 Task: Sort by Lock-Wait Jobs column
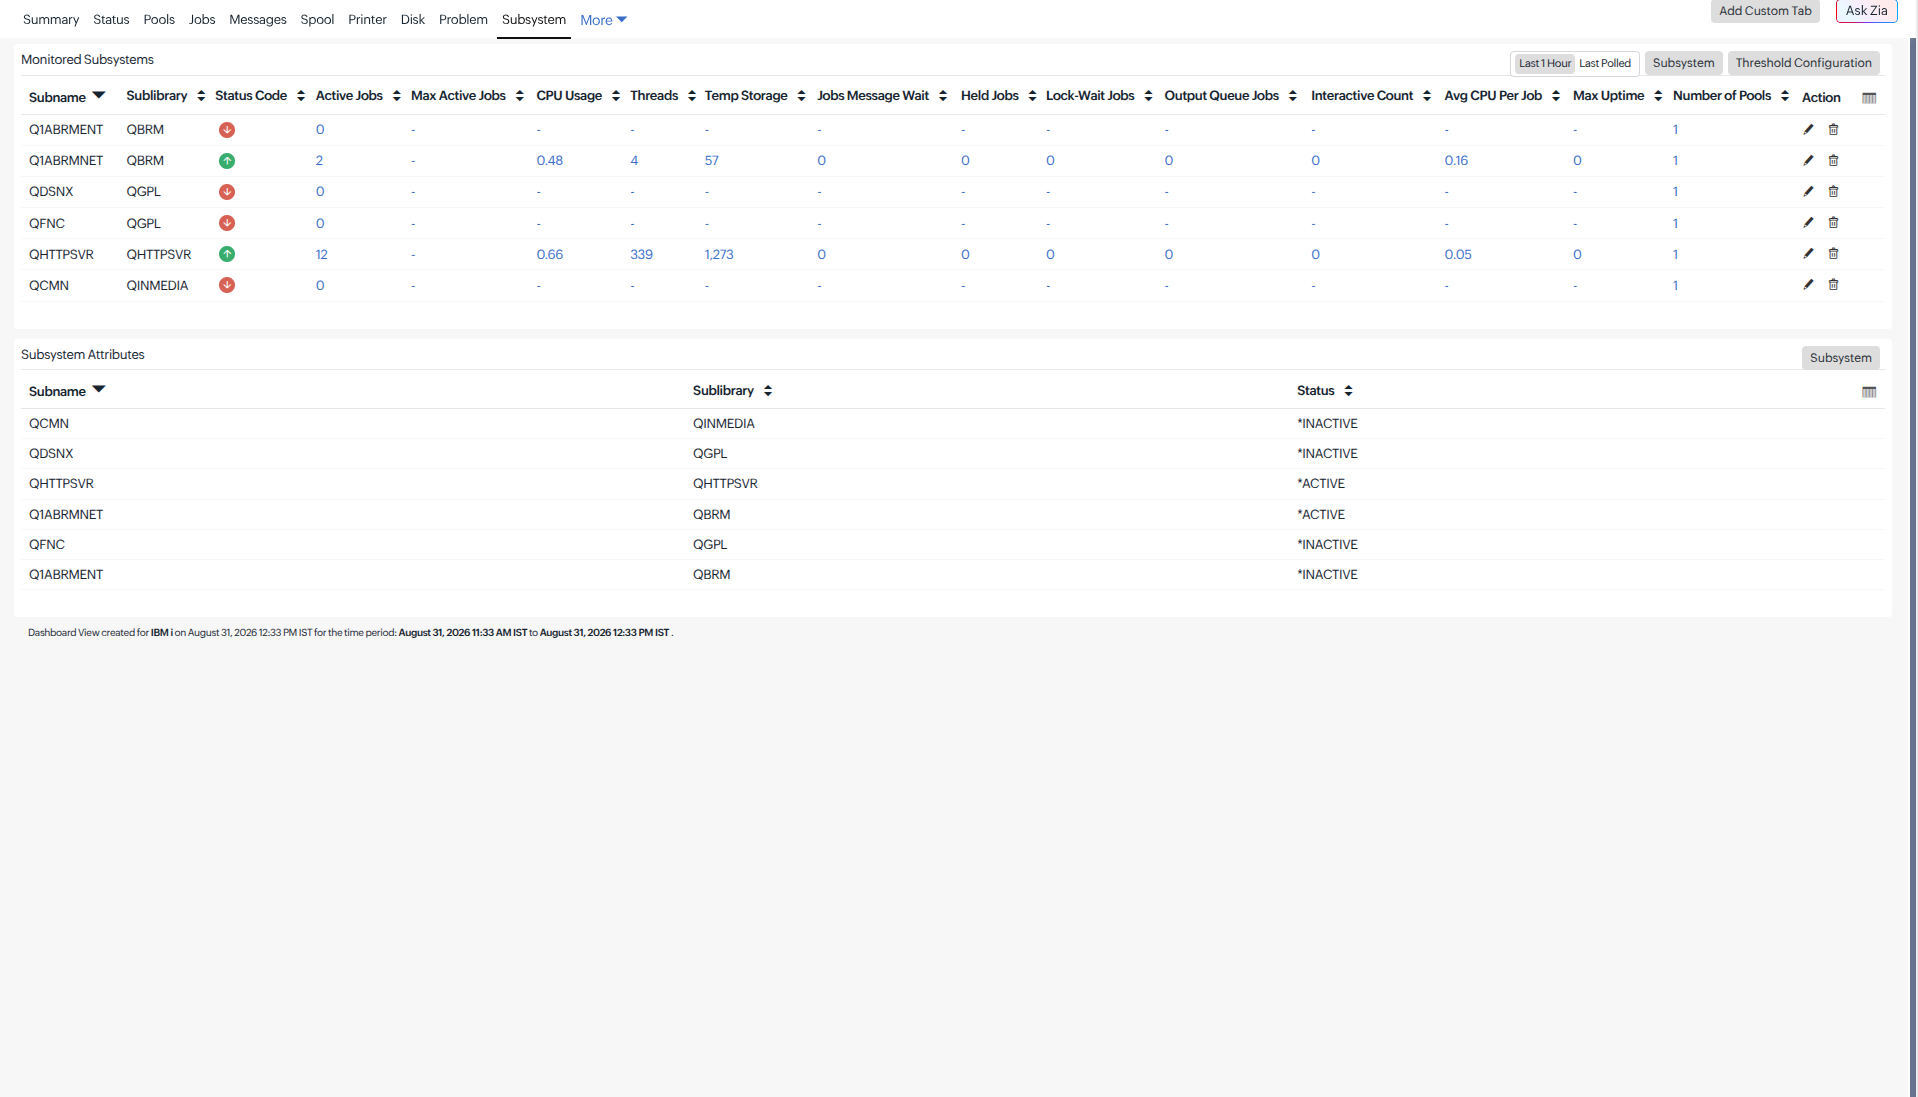(x=1099, y=96)
